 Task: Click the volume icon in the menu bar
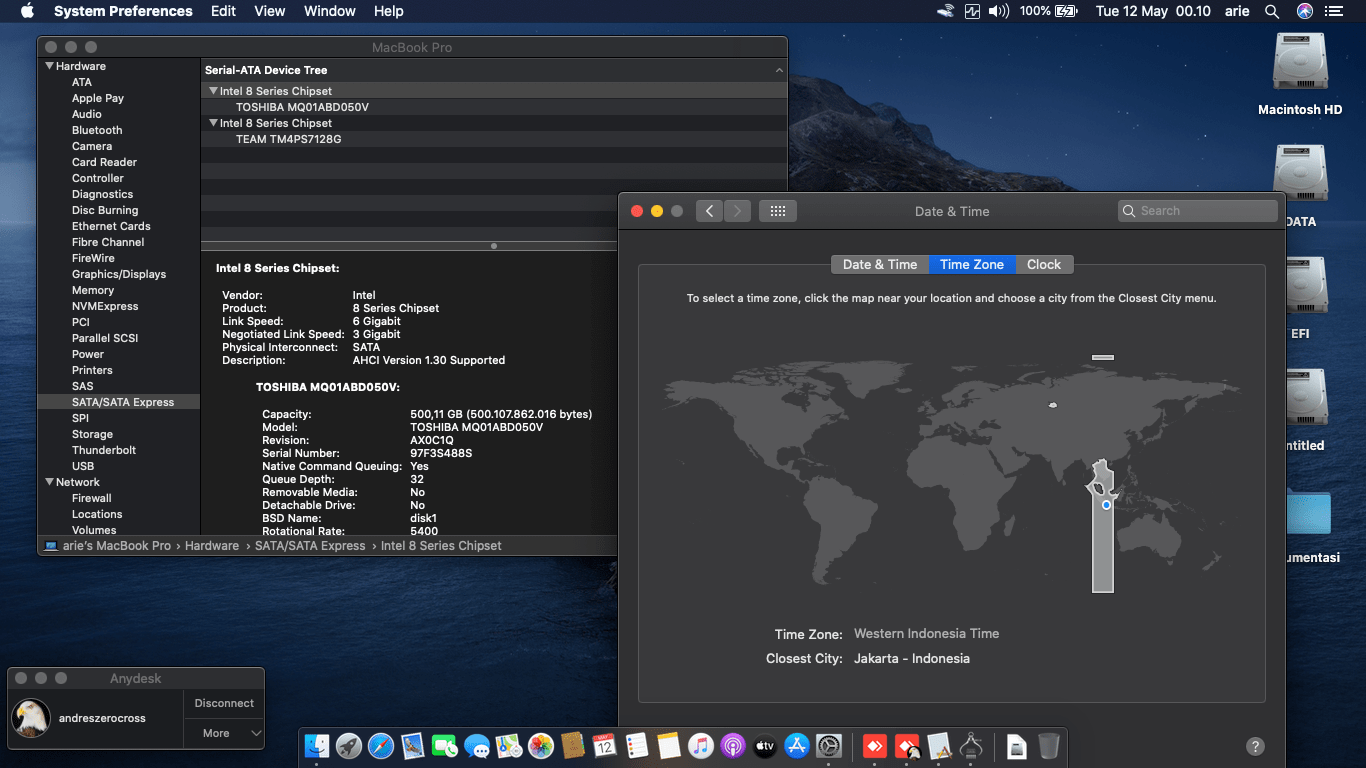(x=999, y=11)
